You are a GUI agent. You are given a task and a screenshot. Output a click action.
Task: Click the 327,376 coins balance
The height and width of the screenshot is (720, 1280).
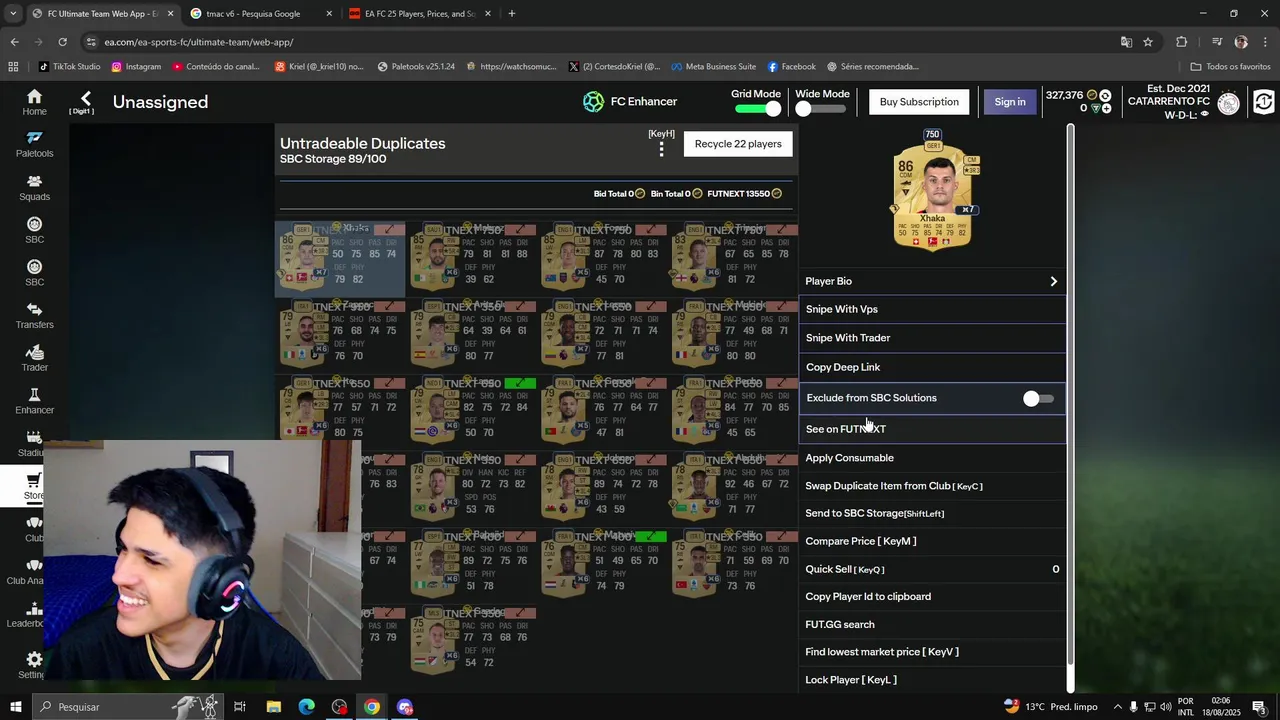point(1064,95)
